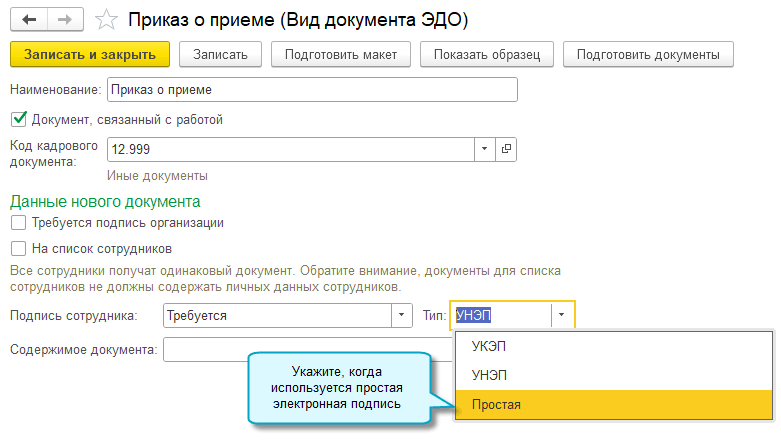The height and width of the screenshot is (445, 781).
Task: Open selection form icon next to Код кадрового документа
Action: click(x=506, y=149)
